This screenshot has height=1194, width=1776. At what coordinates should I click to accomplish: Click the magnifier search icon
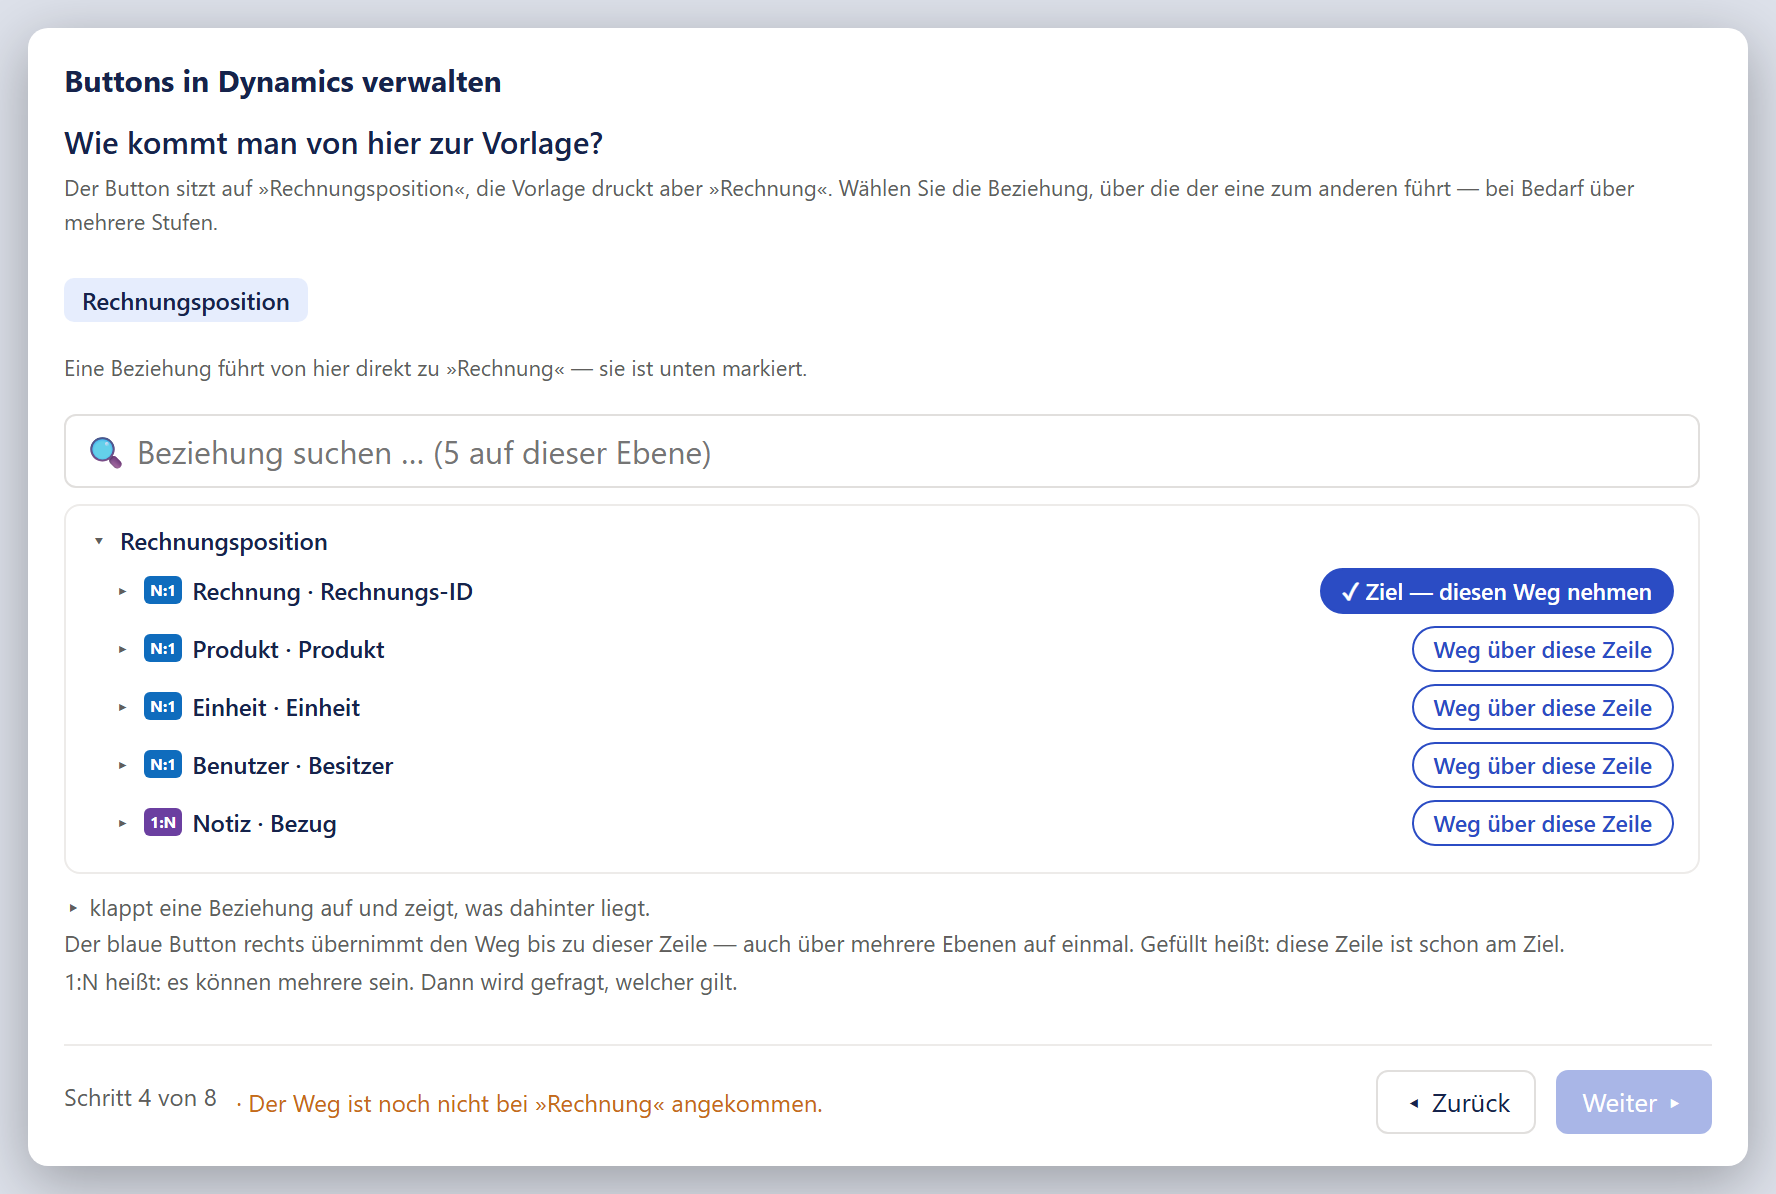[106, 453]
